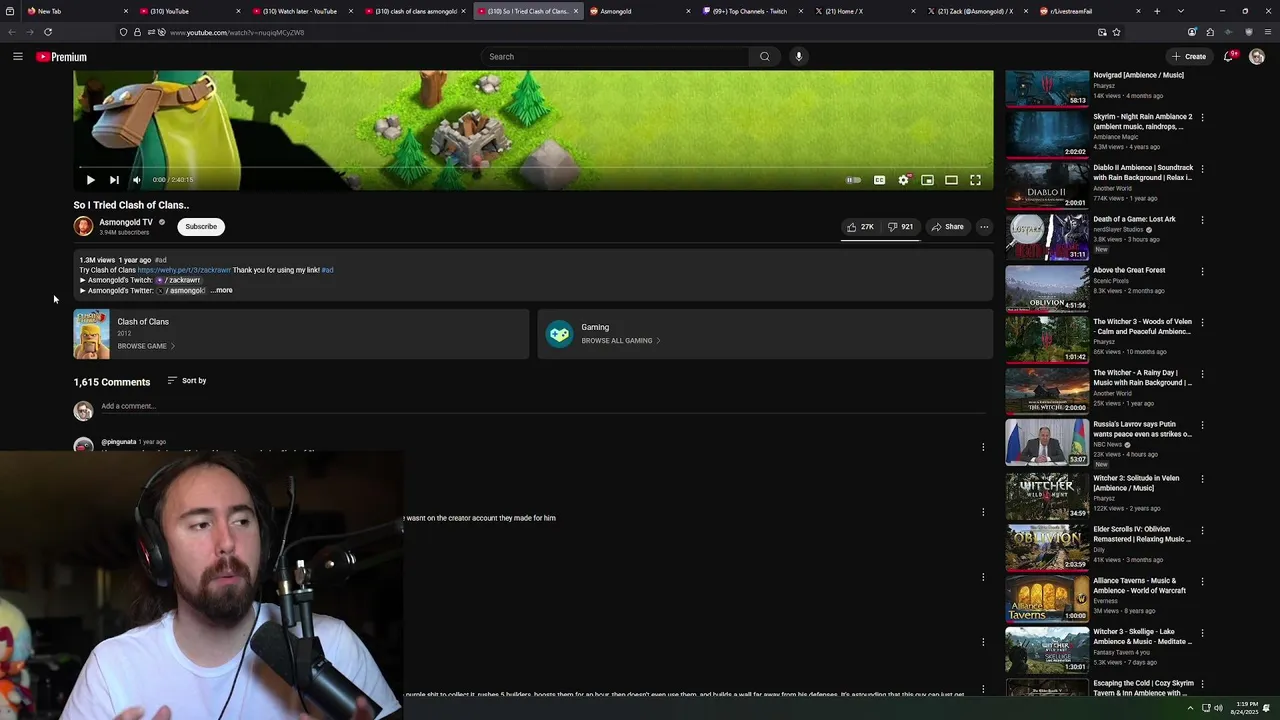Open options for Russia's Lavrov video
The height and width of the screenshot is (720, 1280).
[1202, 425]
